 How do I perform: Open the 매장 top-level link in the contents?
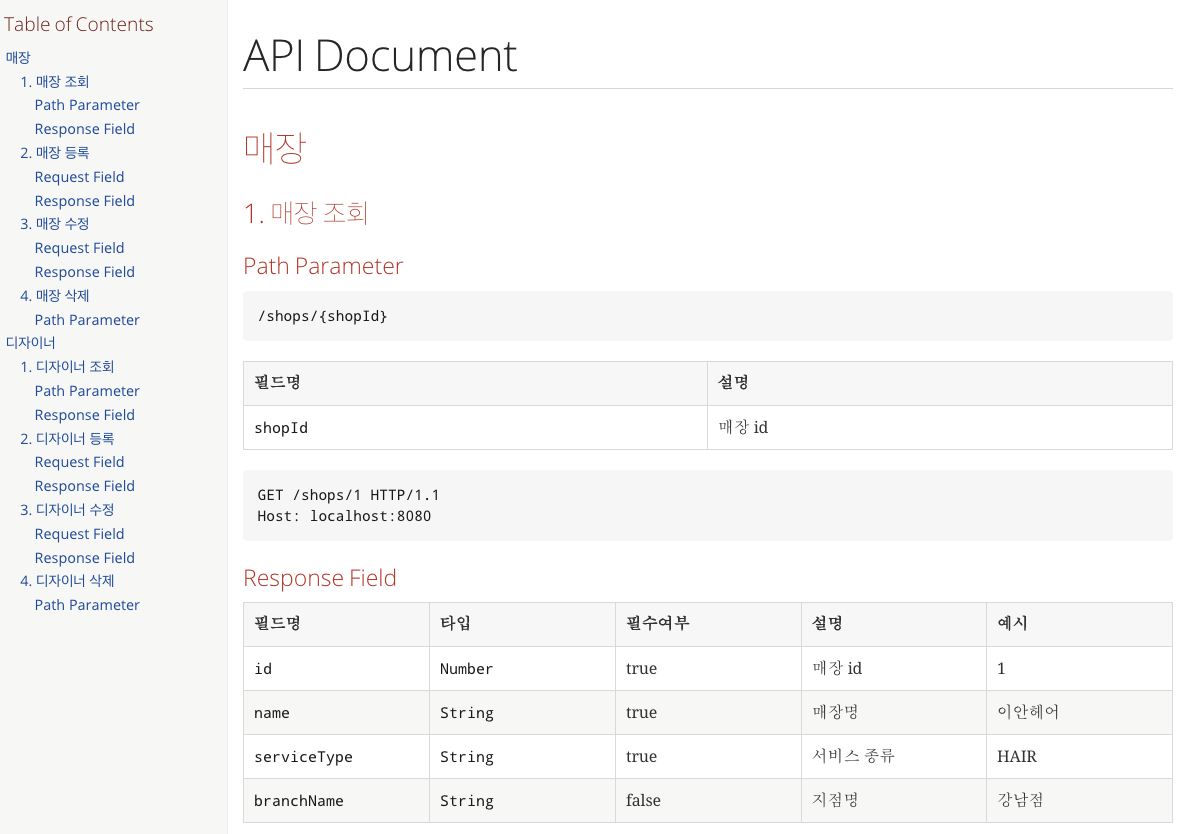point(18,57)
